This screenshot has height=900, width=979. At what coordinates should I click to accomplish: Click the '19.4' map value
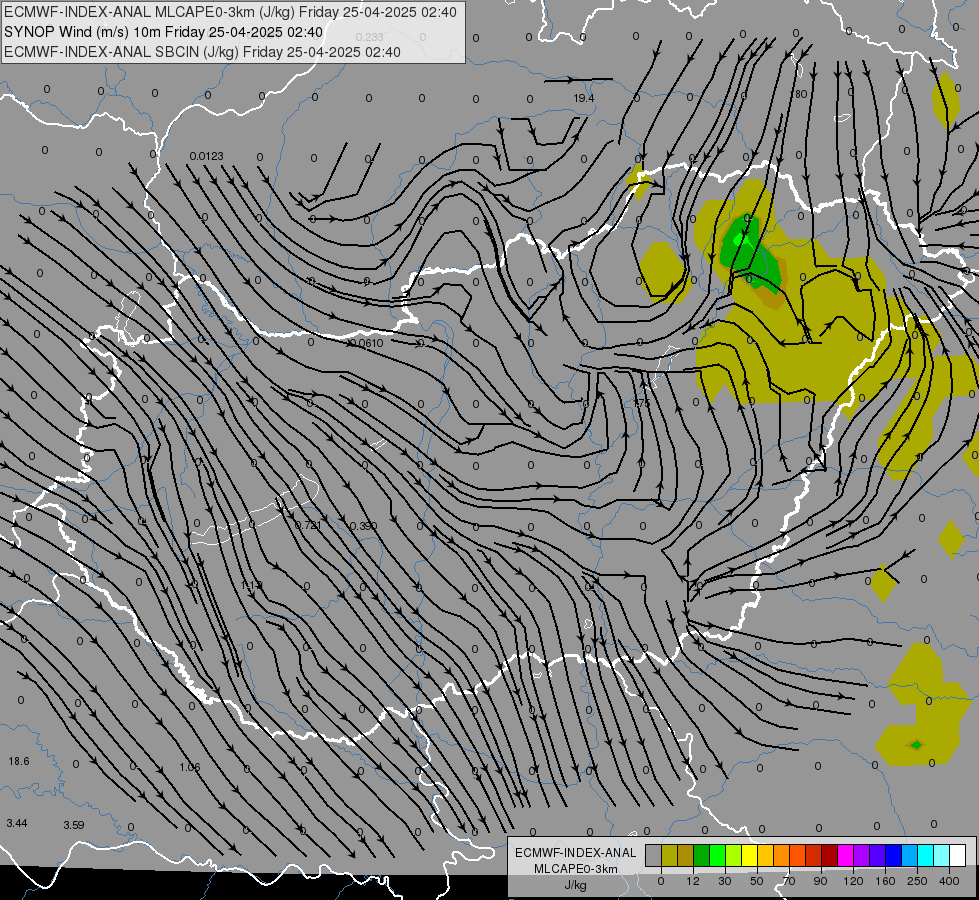point(584,99)
